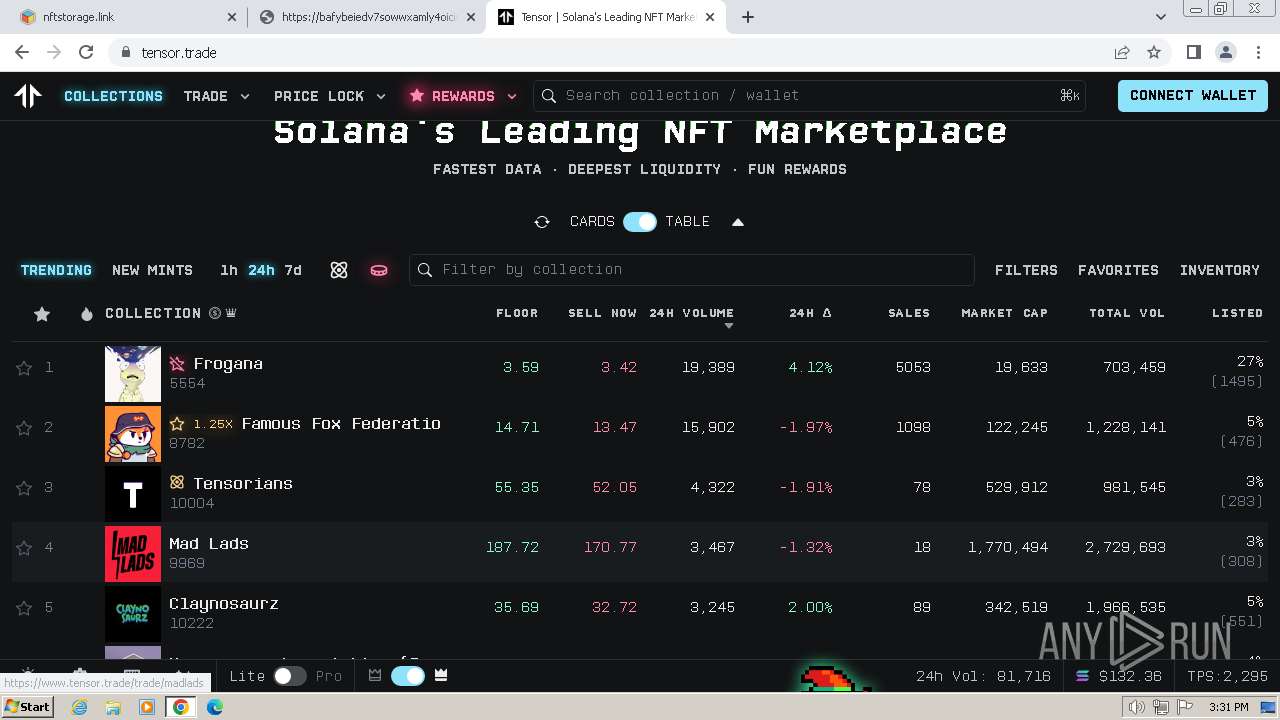Screen dimensions: 1280x720
Task: Sort by 24H VOLUME column arrow
Action: 729,326
